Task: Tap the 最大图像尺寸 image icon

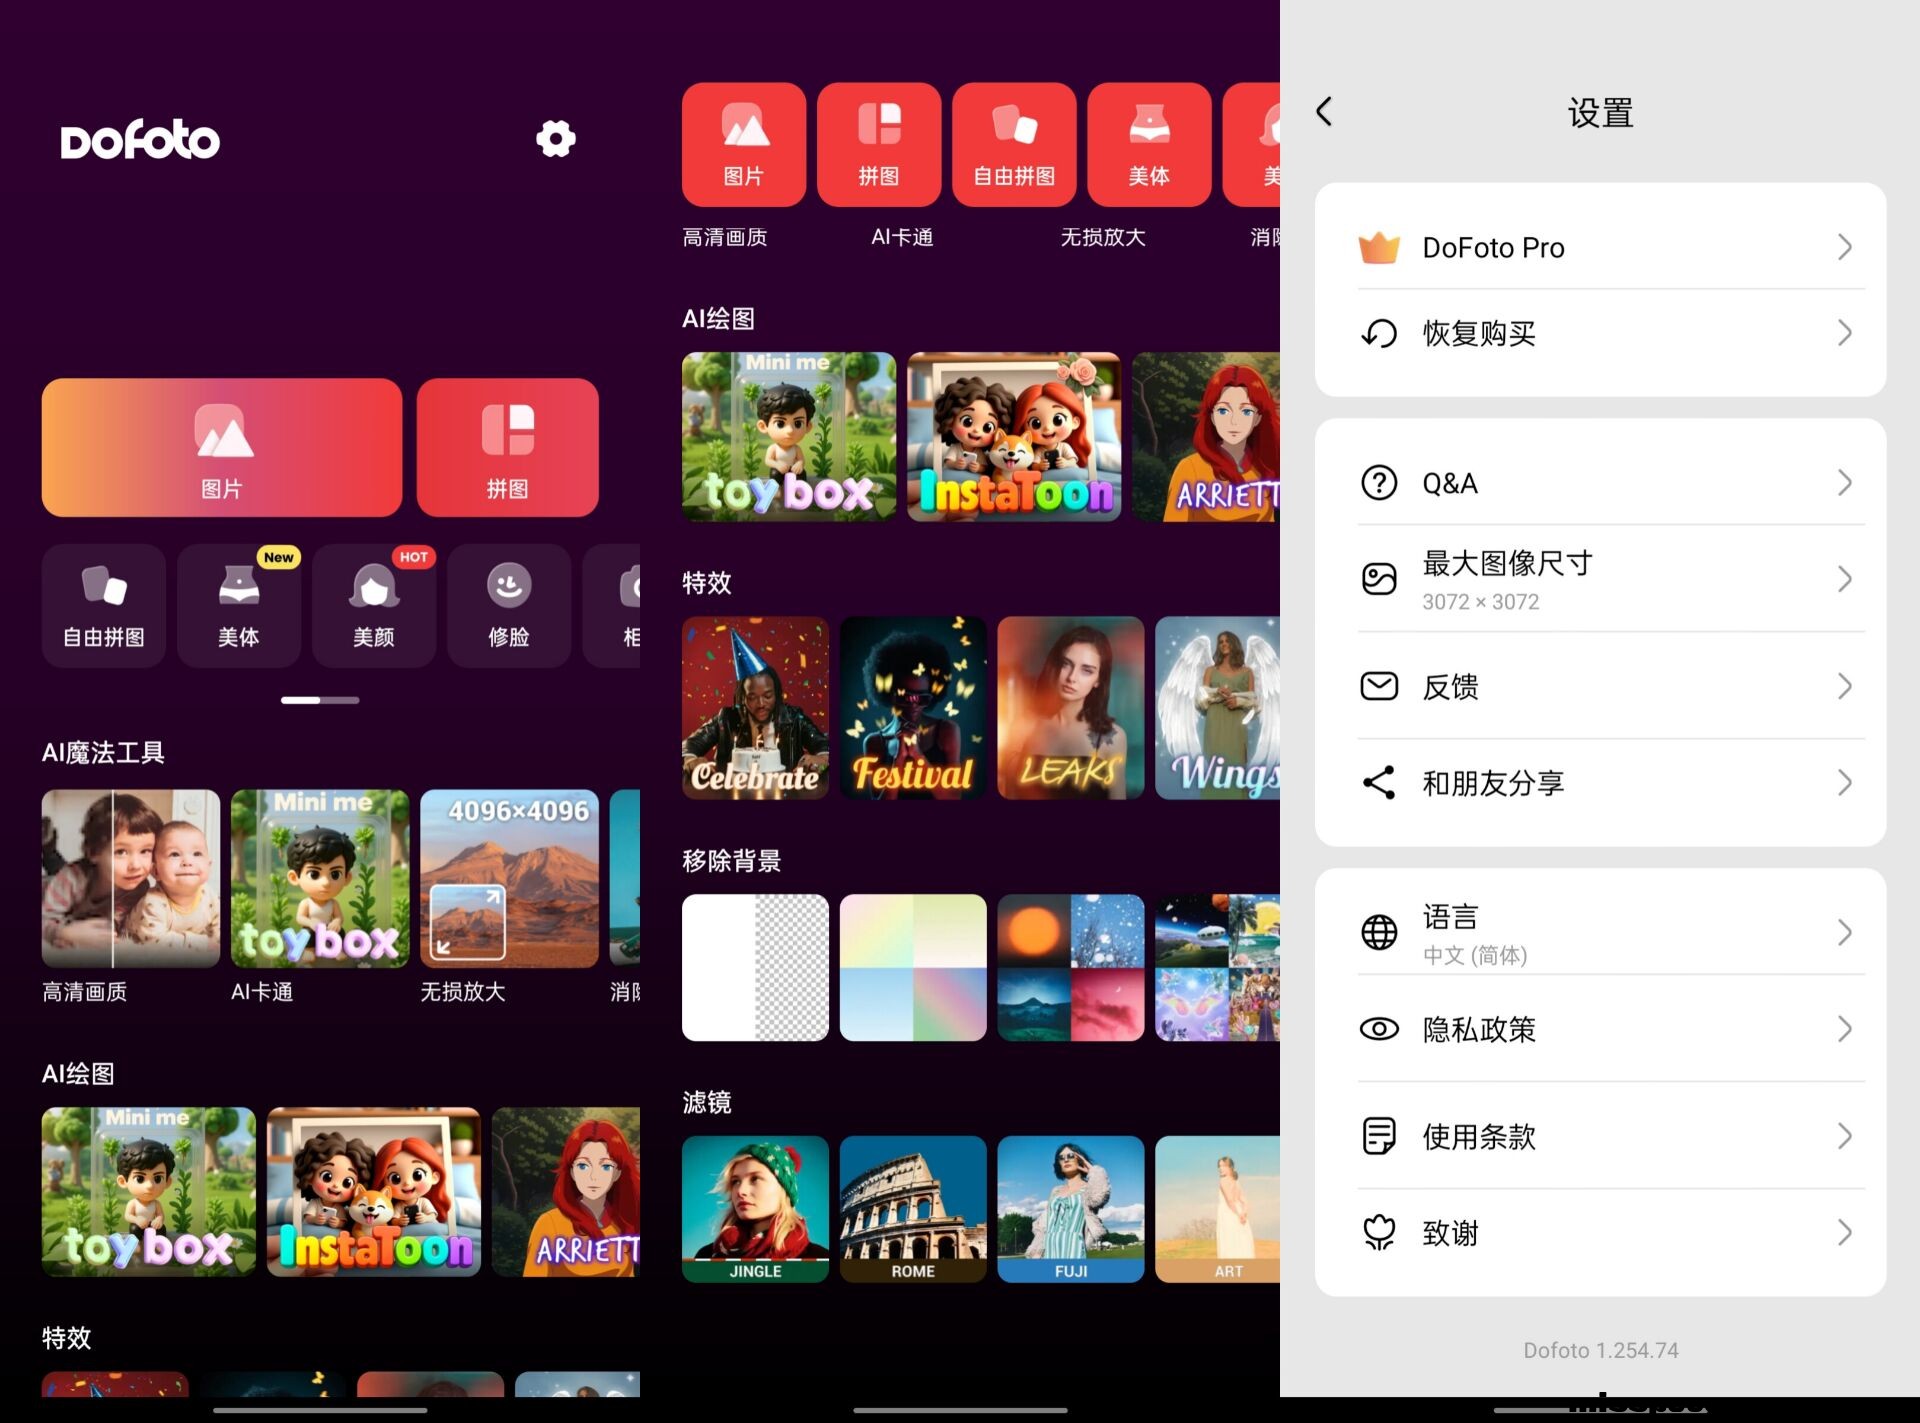Action: [1379, 579]
